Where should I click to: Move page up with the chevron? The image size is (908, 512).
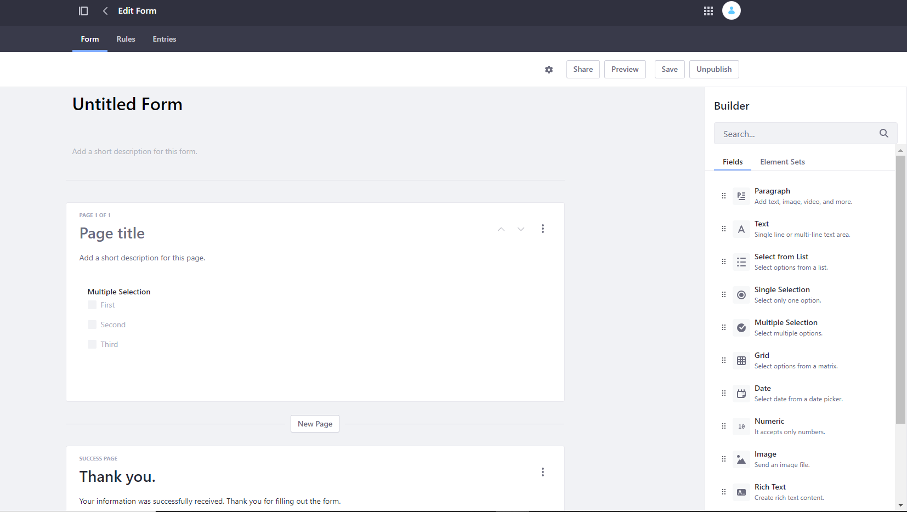coord(501,229)
